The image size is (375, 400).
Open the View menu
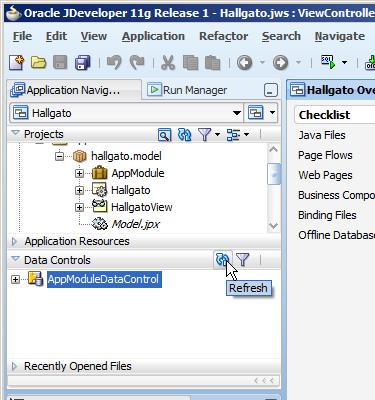click(94, 36)
